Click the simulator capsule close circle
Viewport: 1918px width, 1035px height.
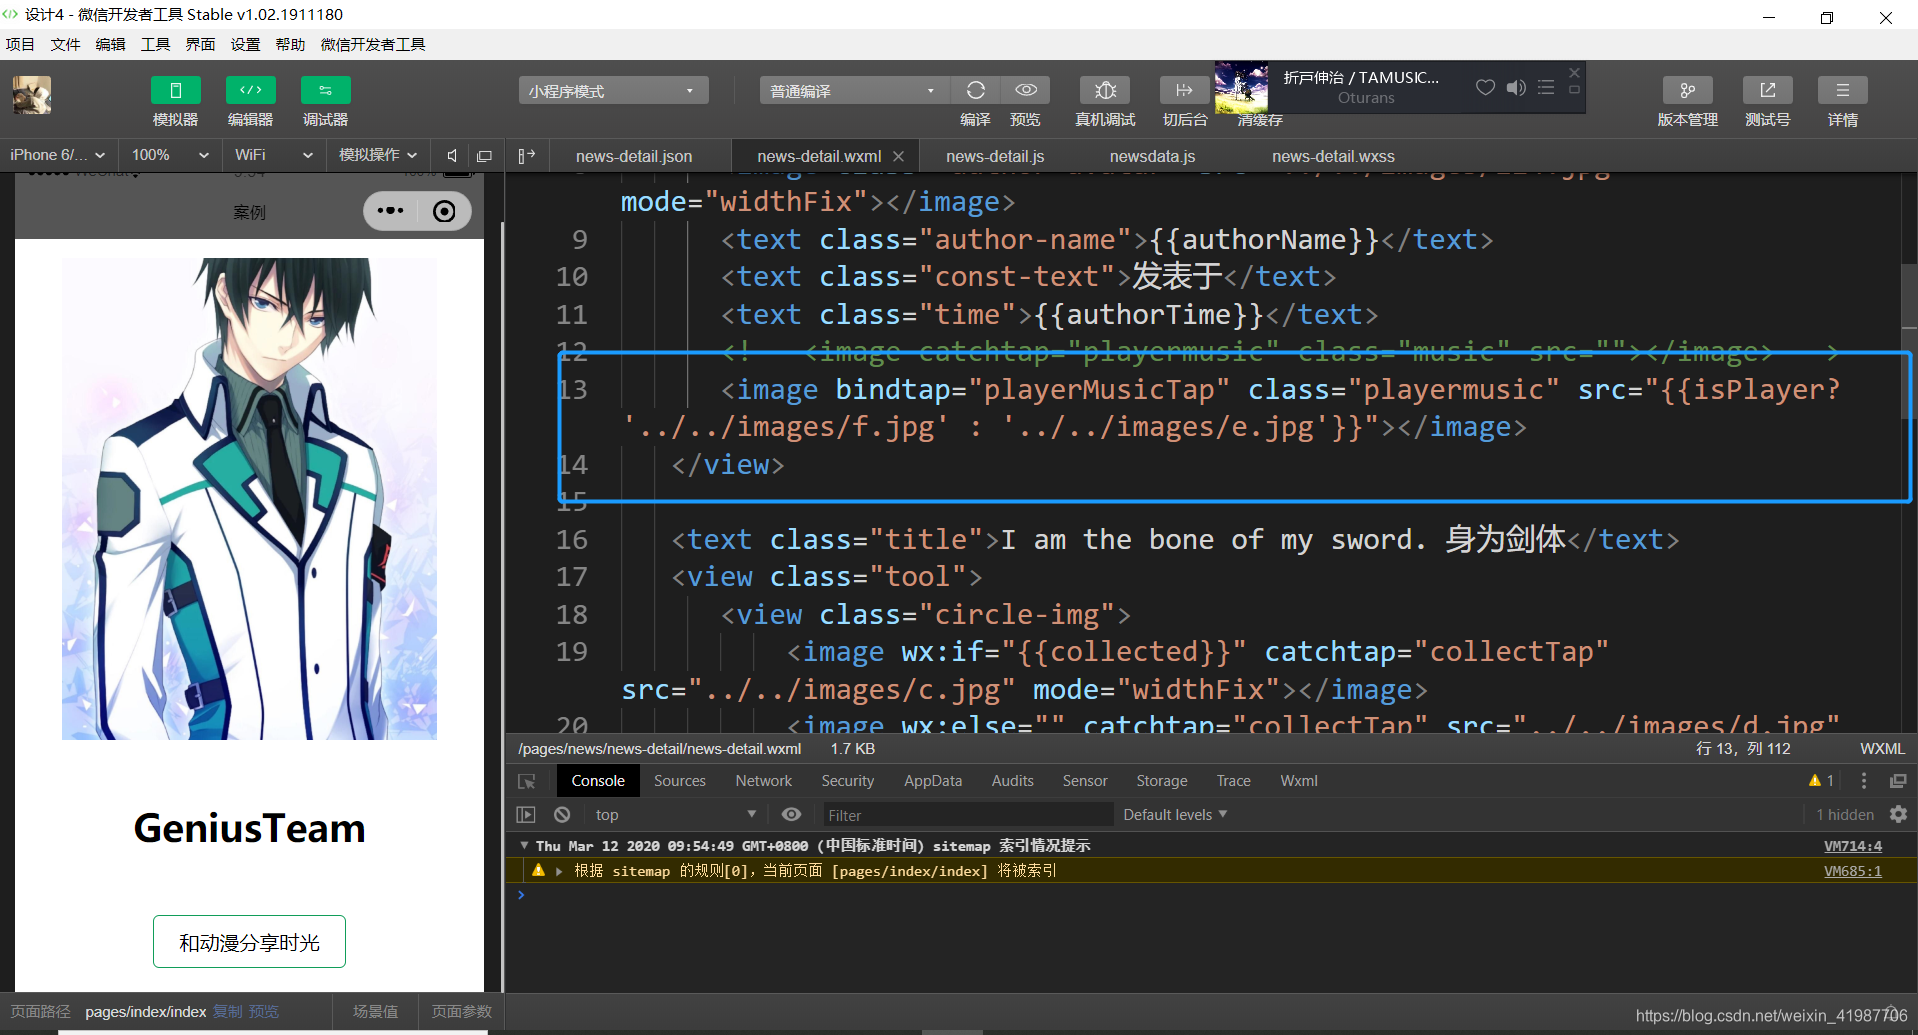[444, 211]
